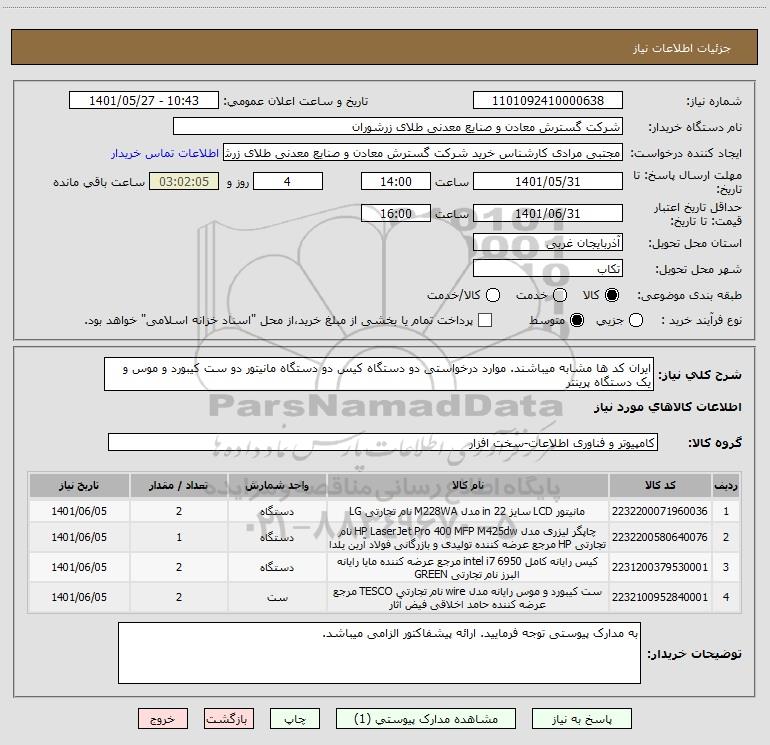Viewport: 770px width, 745px height.
Task: Click the deadline date field 1401/05/31
Action: coord(548,181)
